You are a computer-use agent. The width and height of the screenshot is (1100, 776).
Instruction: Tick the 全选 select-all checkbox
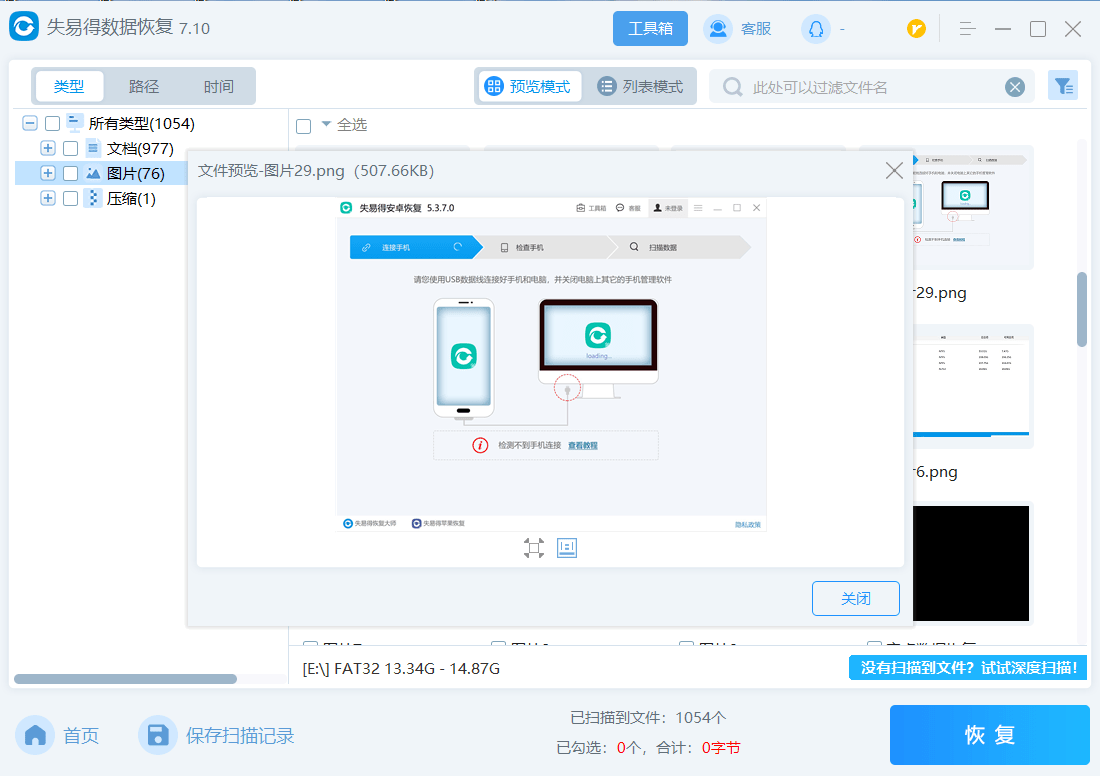[304, 126]
